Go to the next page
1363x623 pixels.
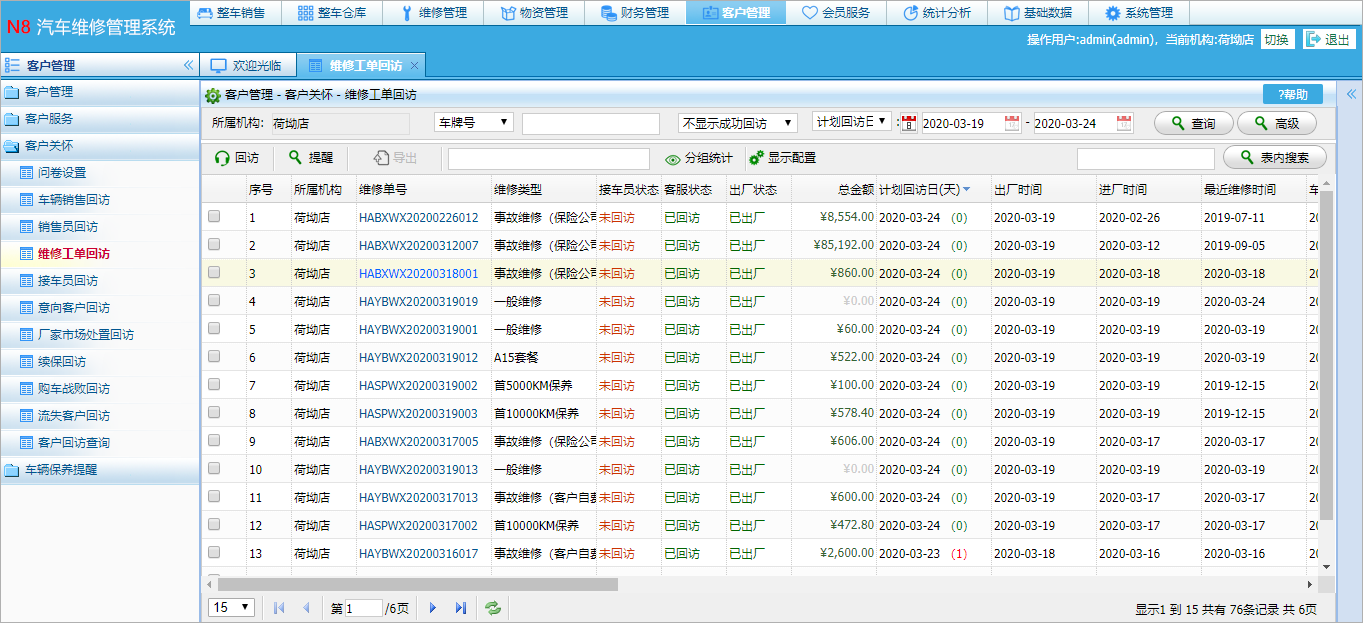pyautogui.click(x=433, y=607)
